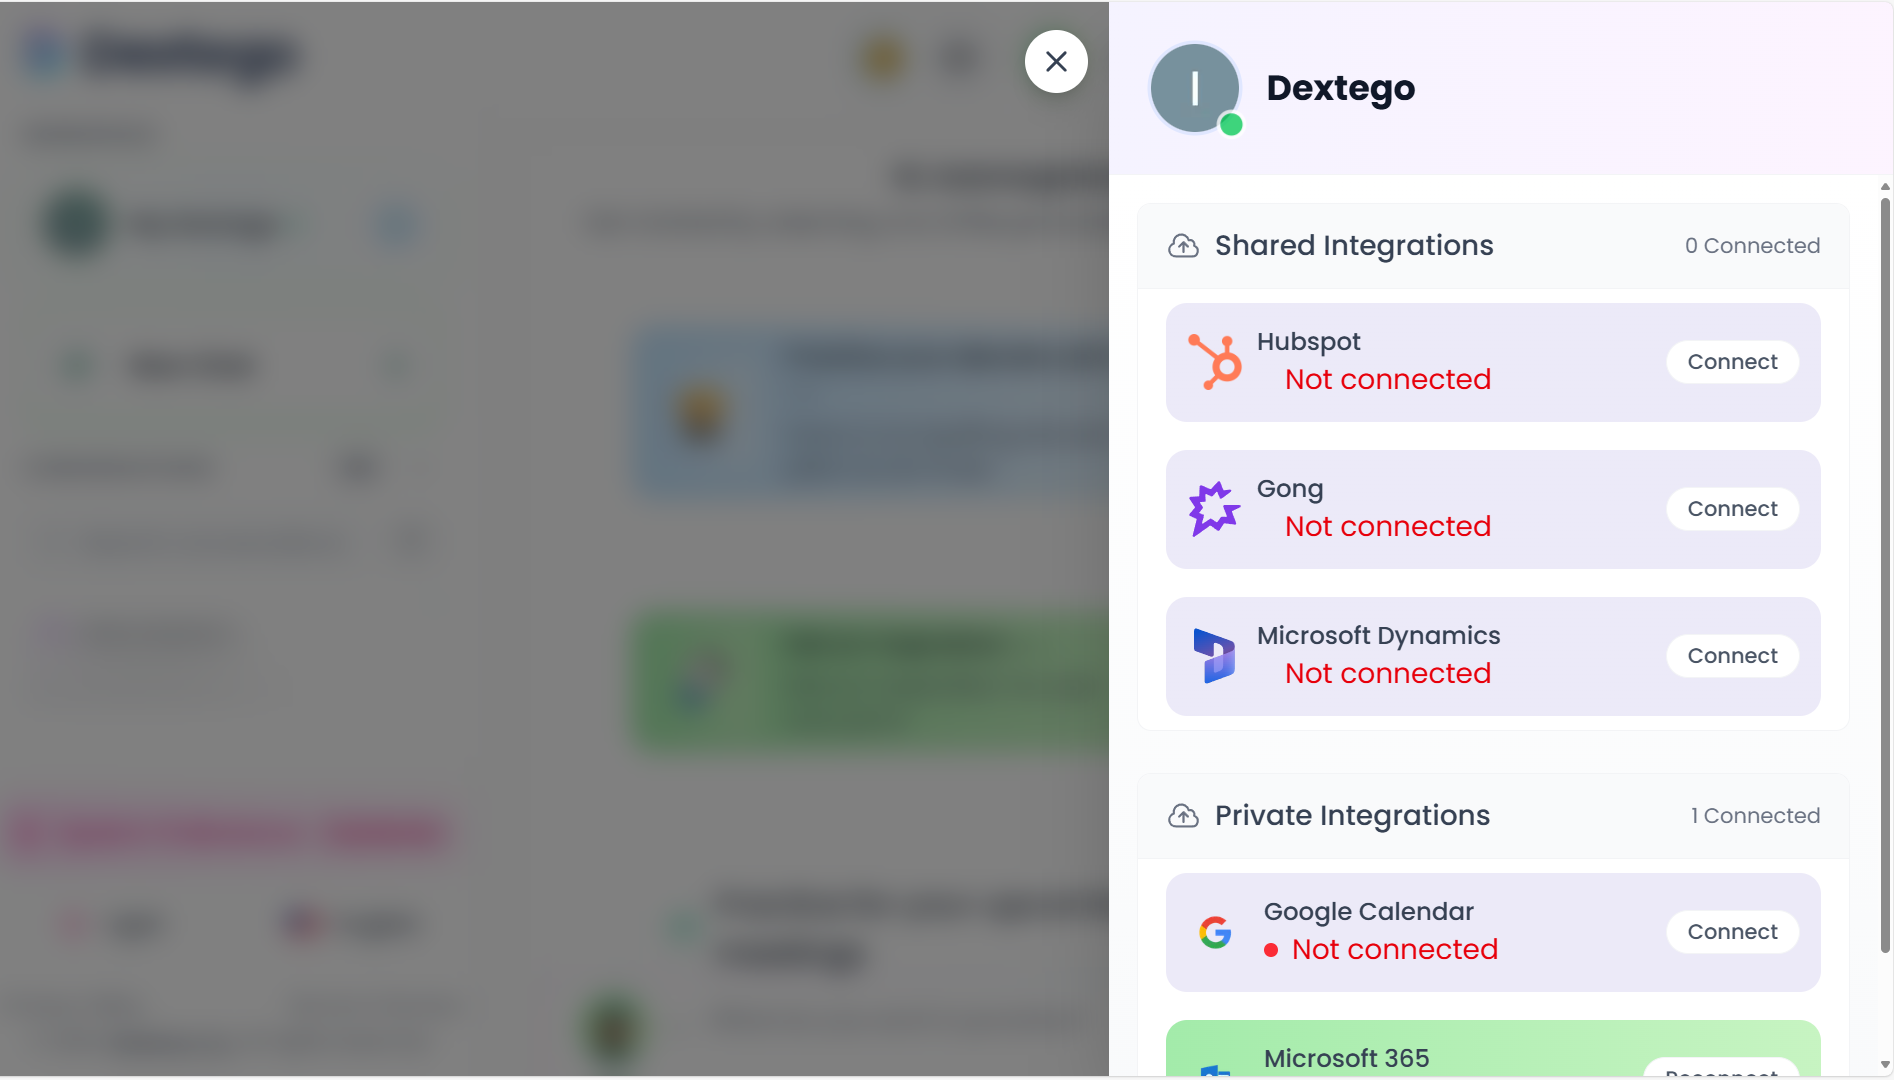The width and height of the screenshot is (1894, 1080).
Task: Click the Private Integrations cloud icon
Action: point(1184,816)
